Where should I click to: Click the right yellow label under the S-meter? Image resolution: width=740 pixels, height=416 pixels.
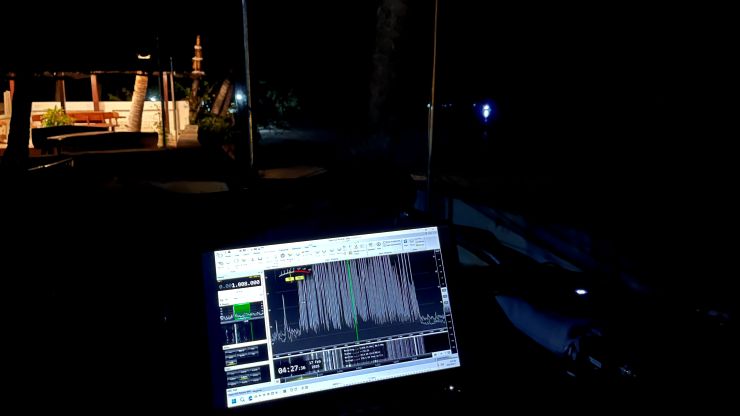(x=300, y=278)
